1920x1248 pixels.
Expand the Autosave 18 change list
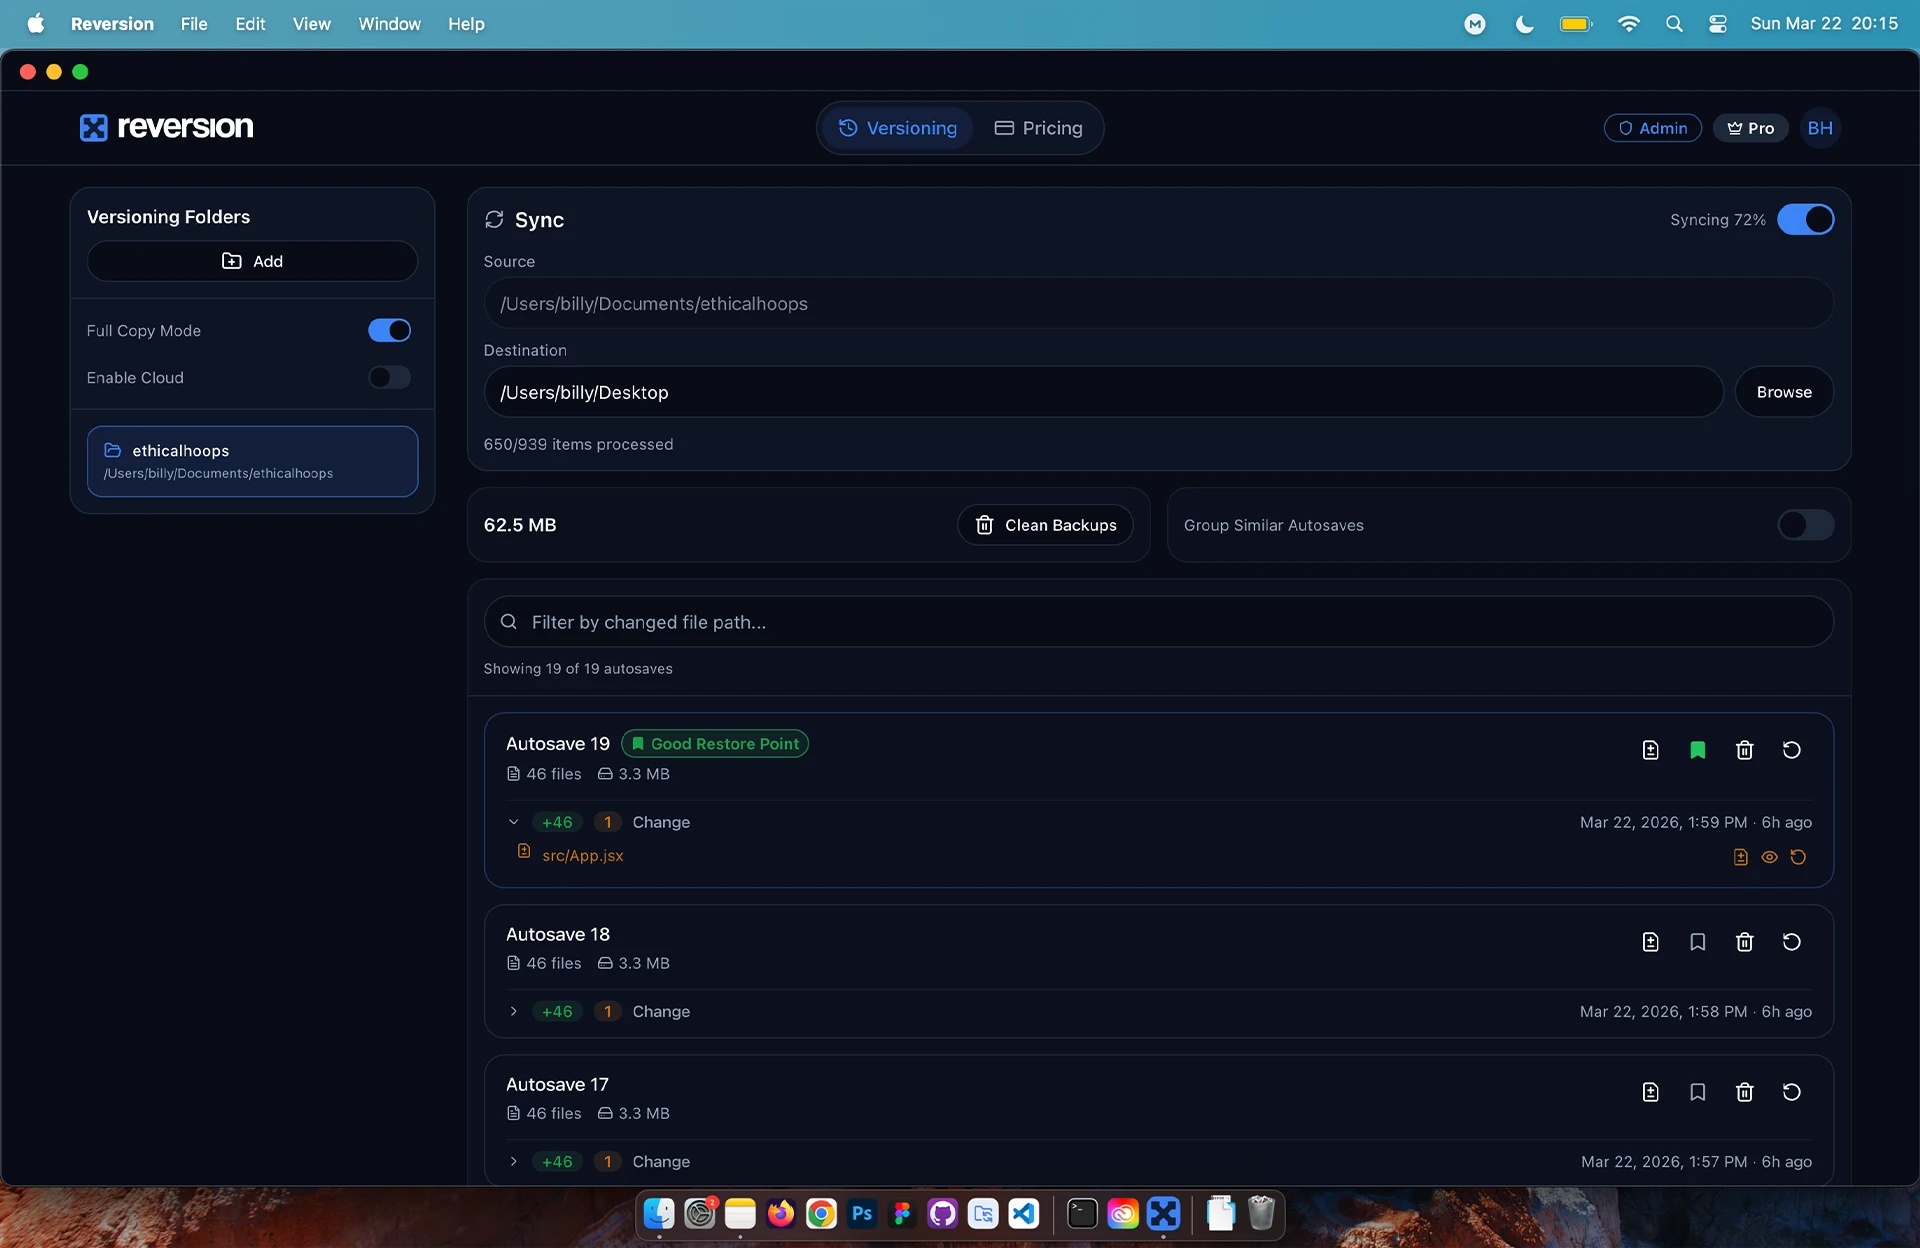click(x=513, y=1012)
